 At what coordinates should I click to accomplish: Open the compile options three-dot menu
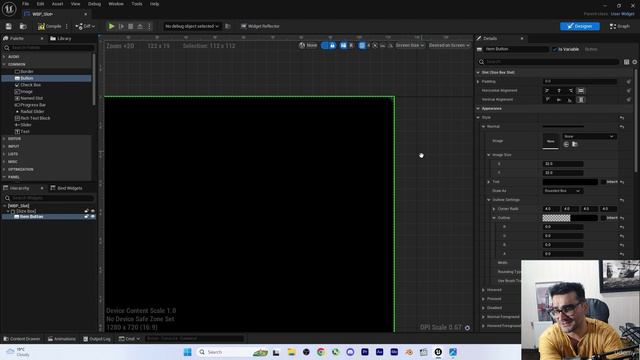point(67,26)
